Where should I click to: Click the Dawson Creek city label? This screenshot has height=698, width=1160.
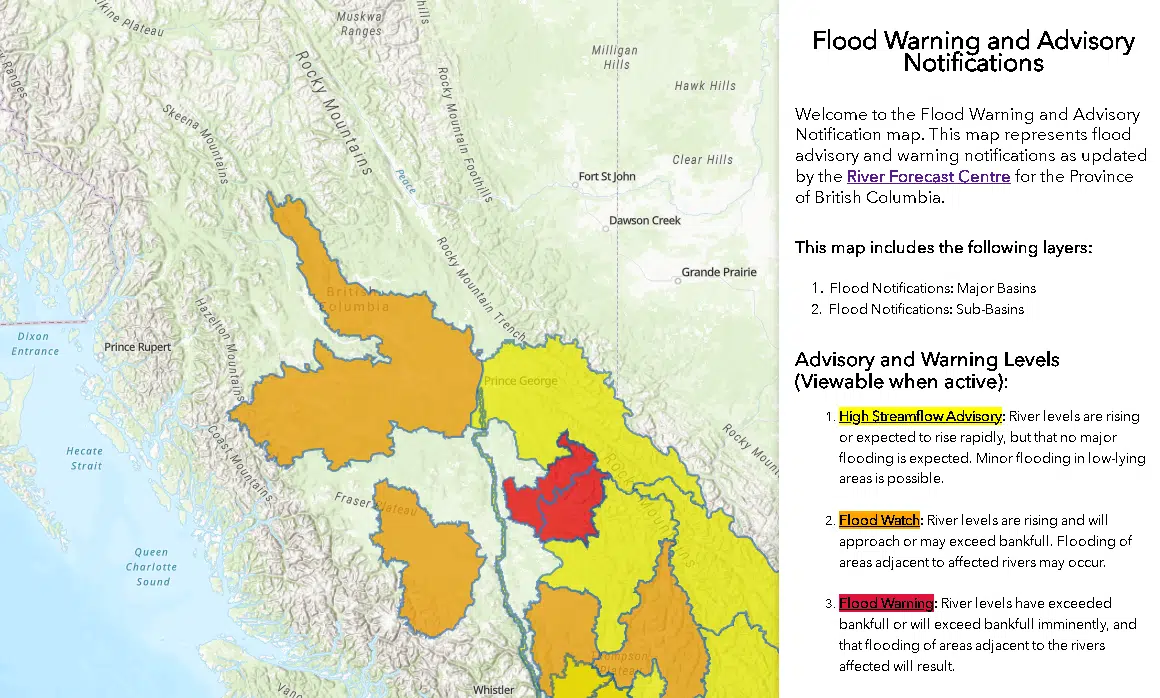tap(644, 220)
